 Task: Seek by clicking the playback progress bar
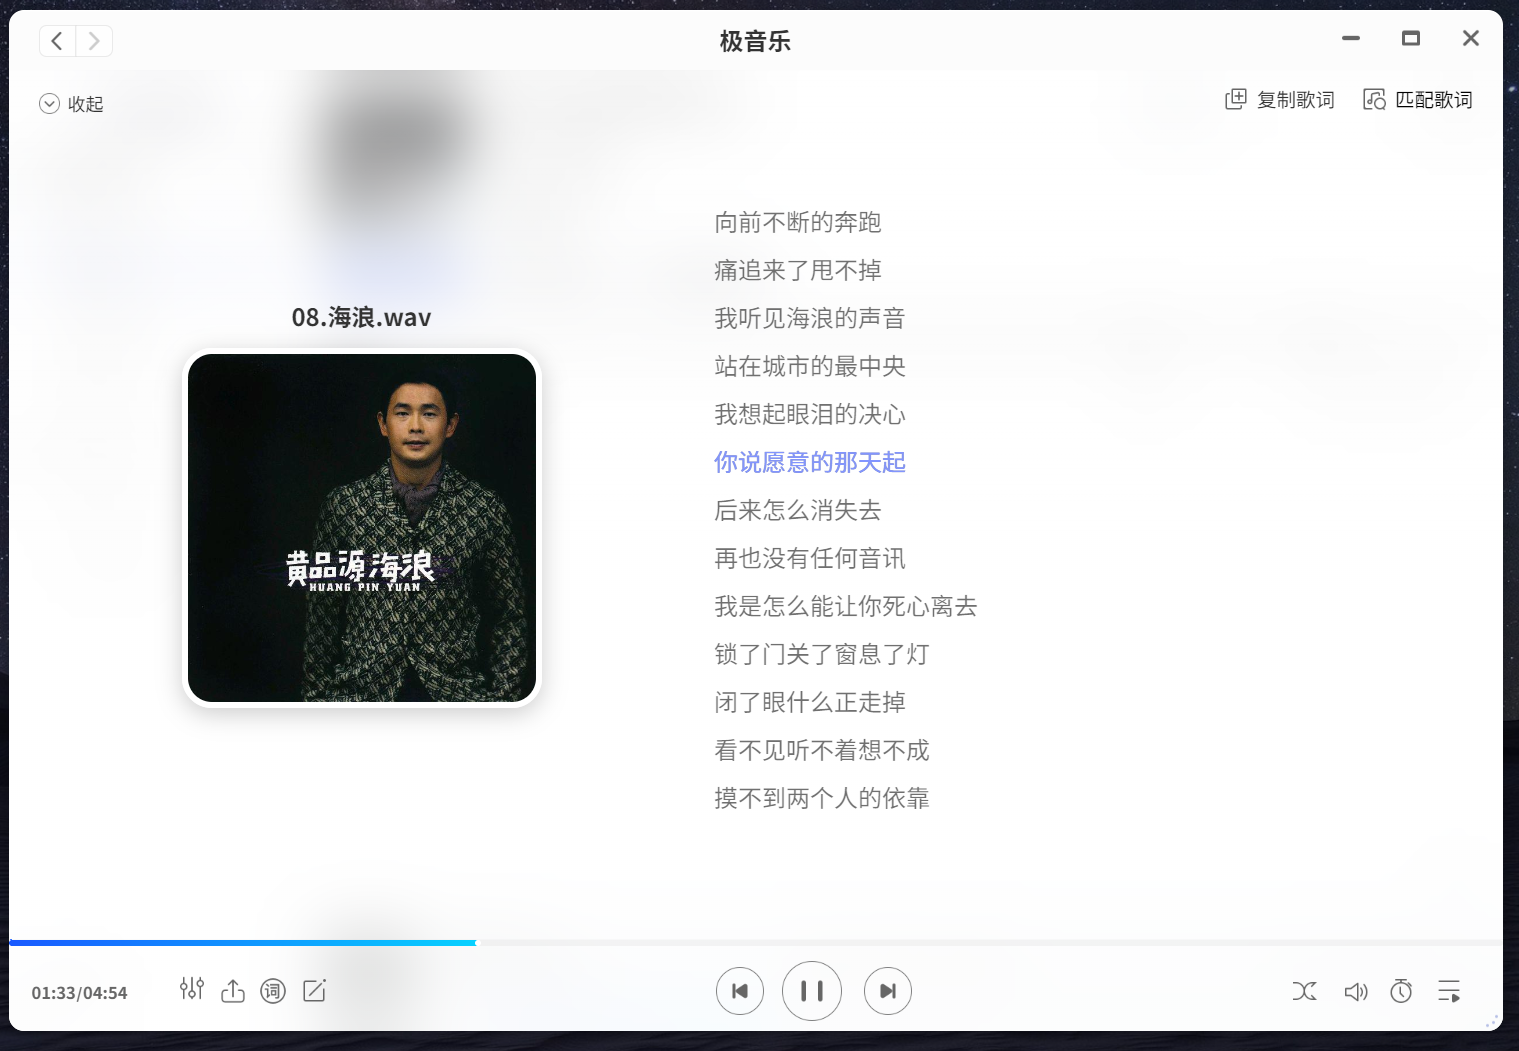(x=756, y=942)
